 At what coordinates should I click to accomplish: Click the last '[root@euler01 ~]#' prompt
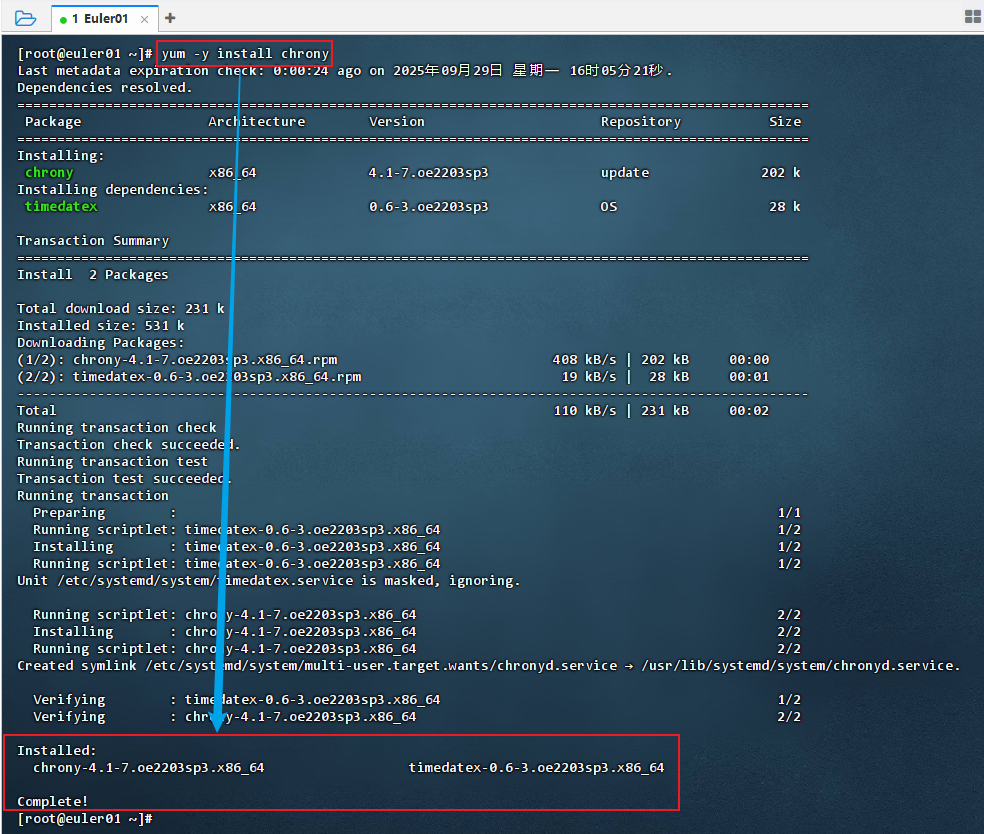click(x=85, y=819)
